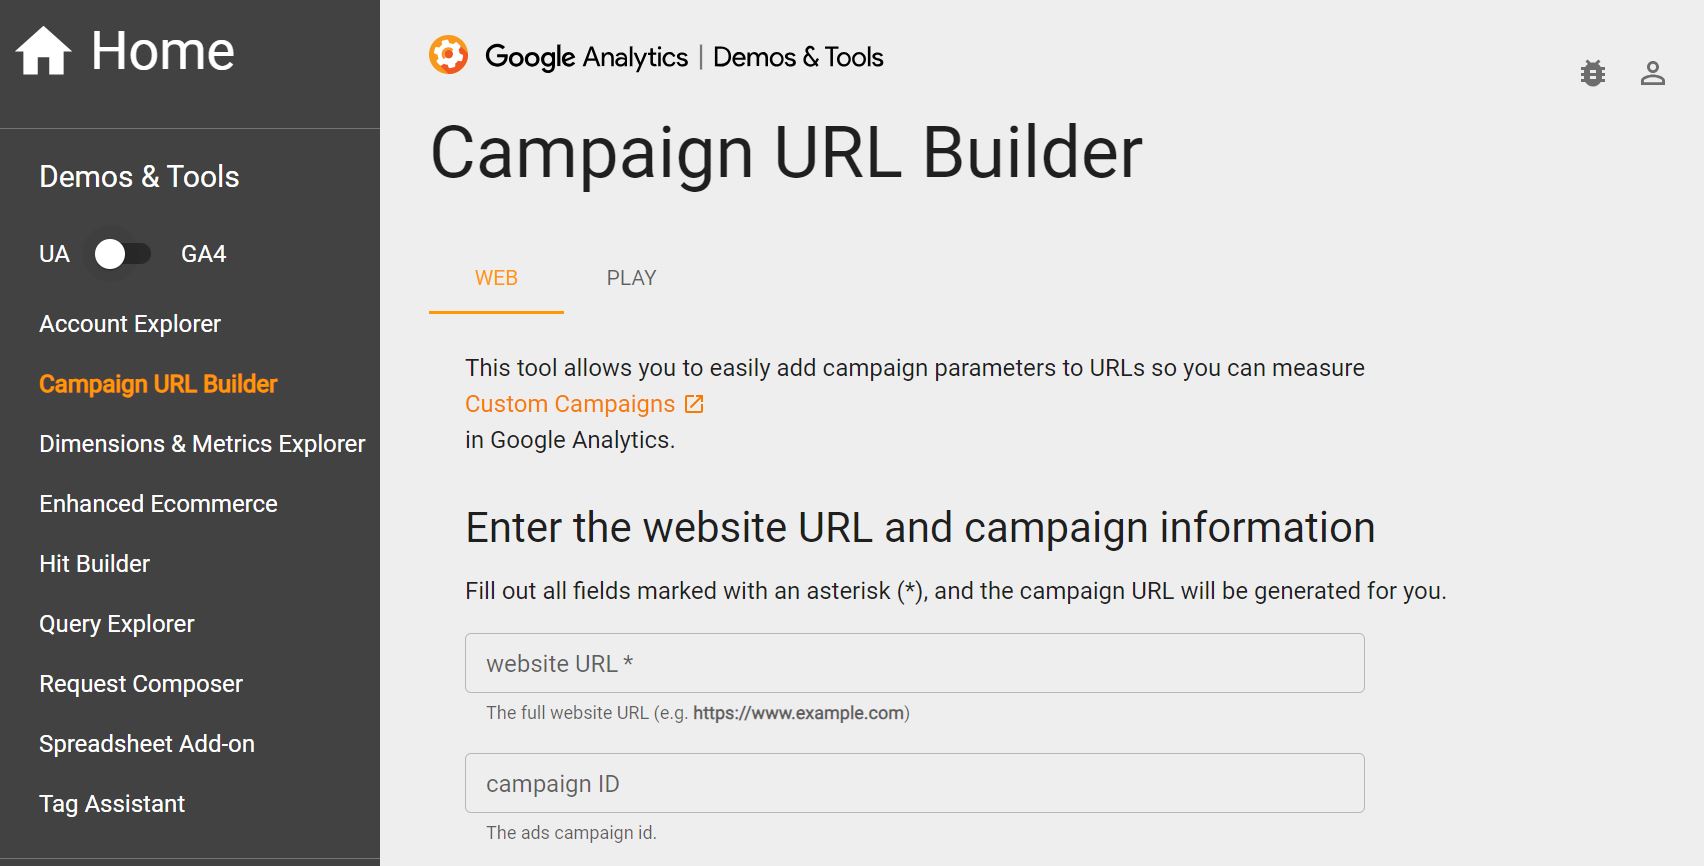The height and width of the screenshot is (866, 1704).
Task: Focus the website URL input field
Action: pos(914,663)
